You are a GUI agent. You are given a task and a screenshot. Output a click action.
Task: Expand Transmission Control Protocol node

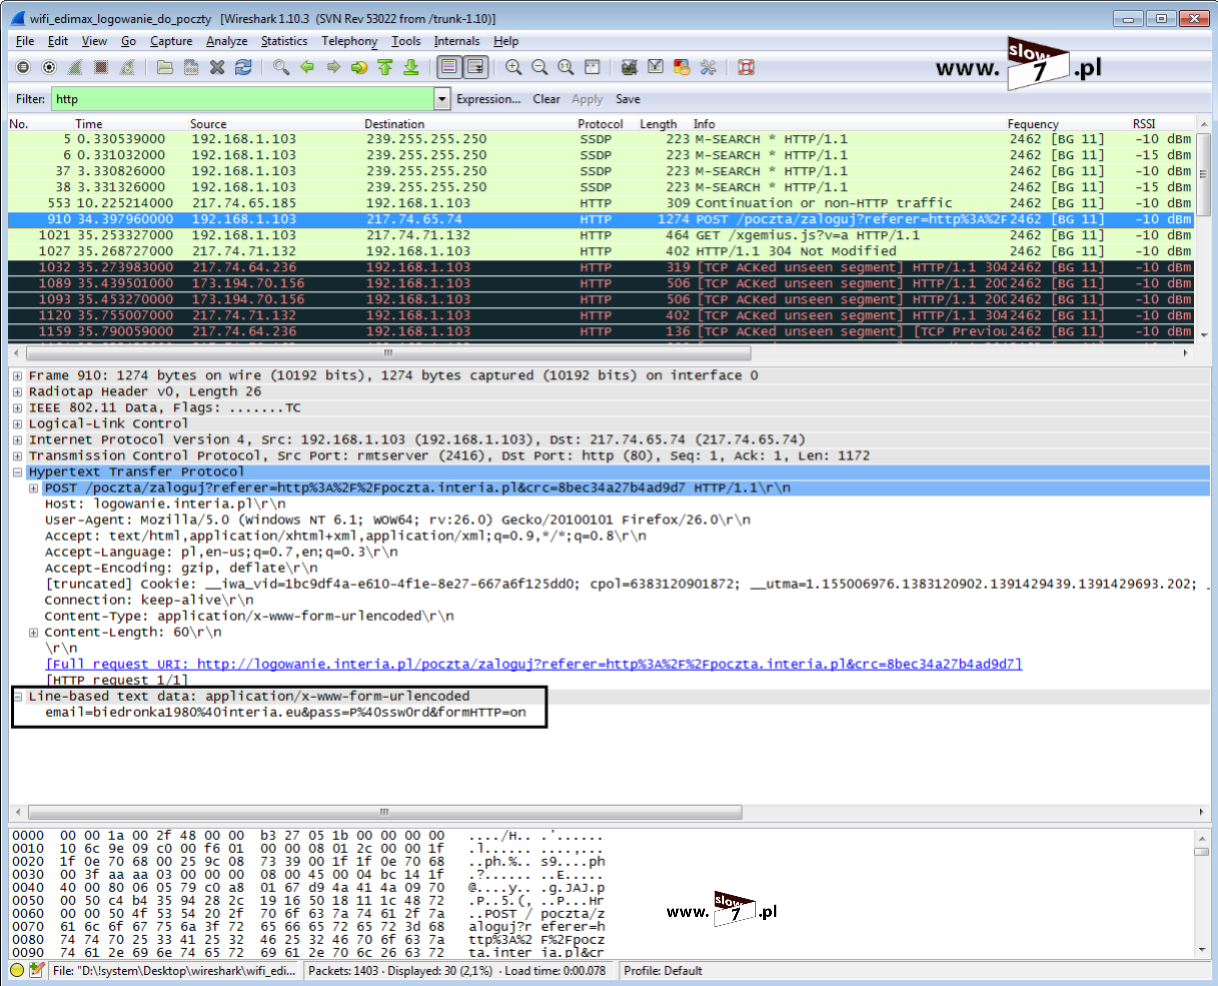[x=18, y=456]
